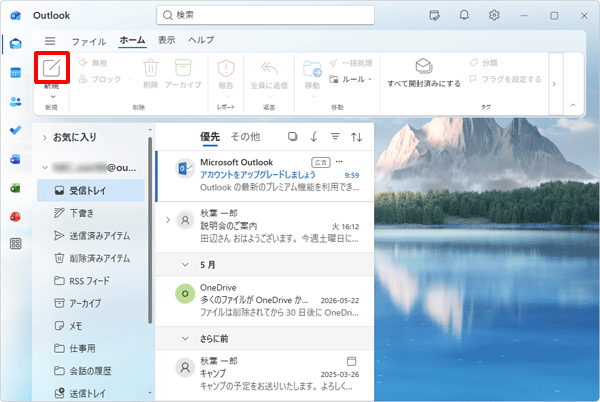Click the Move folder icon in ribbon
Image resolution: width=600 pixels, height=402 pixels.
(x=312, y=69)
